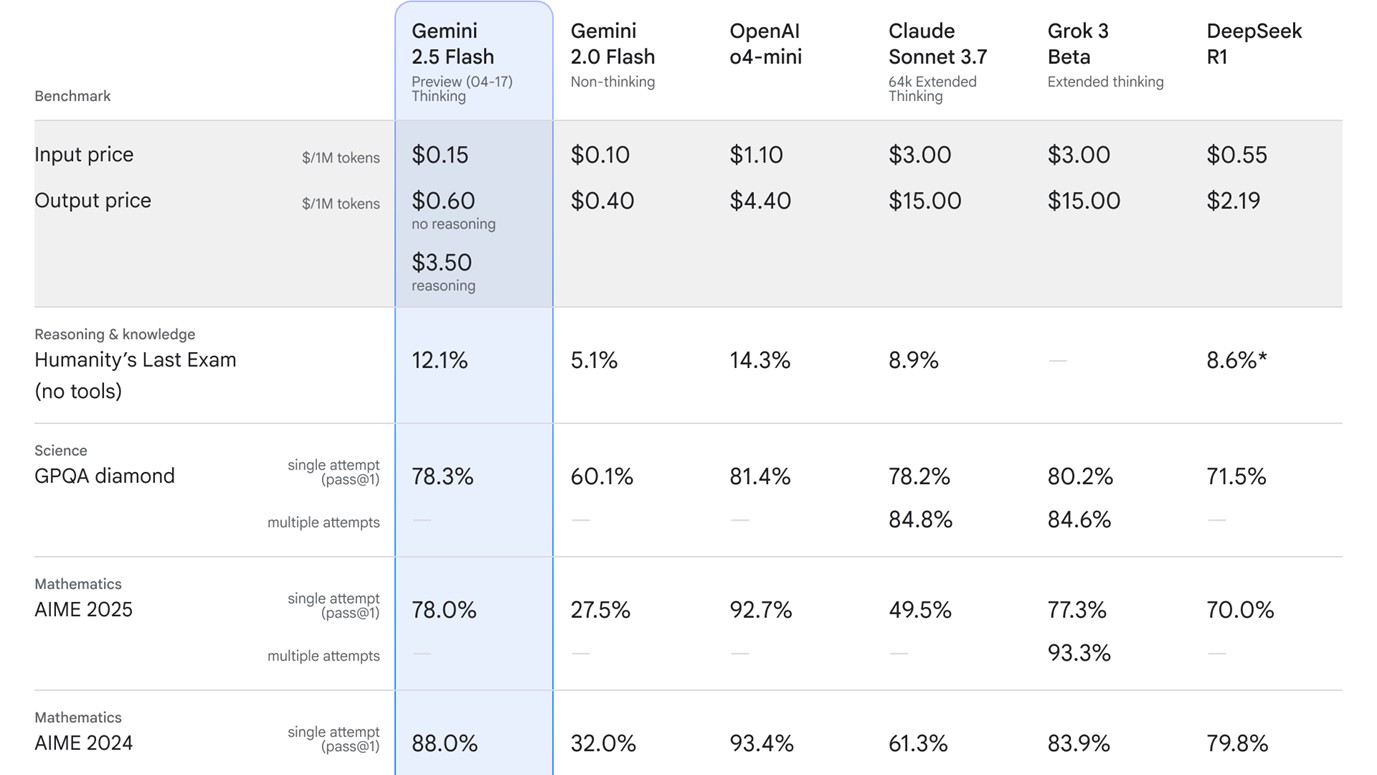The image size is (1377, 775).
Task: Click the Input price row label
Action: pos(84,155)
